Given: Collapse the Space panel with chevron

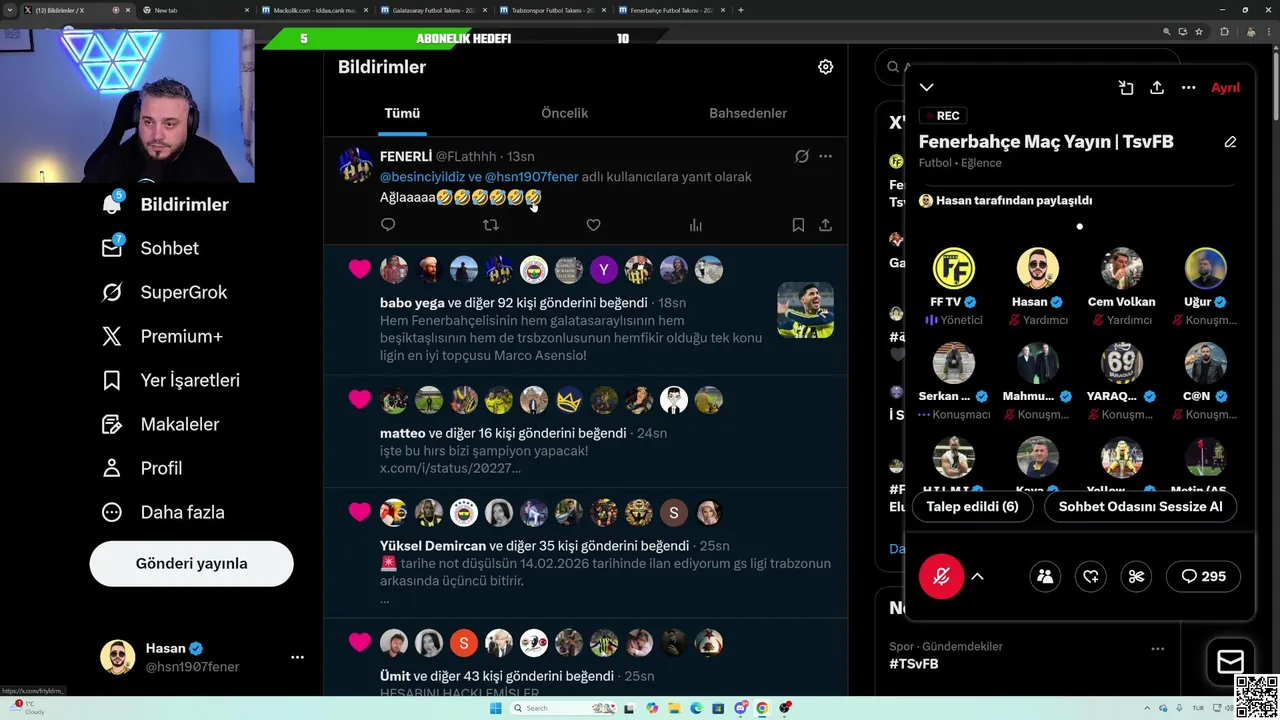Looking at the screenshot, I should click(927, 88).
